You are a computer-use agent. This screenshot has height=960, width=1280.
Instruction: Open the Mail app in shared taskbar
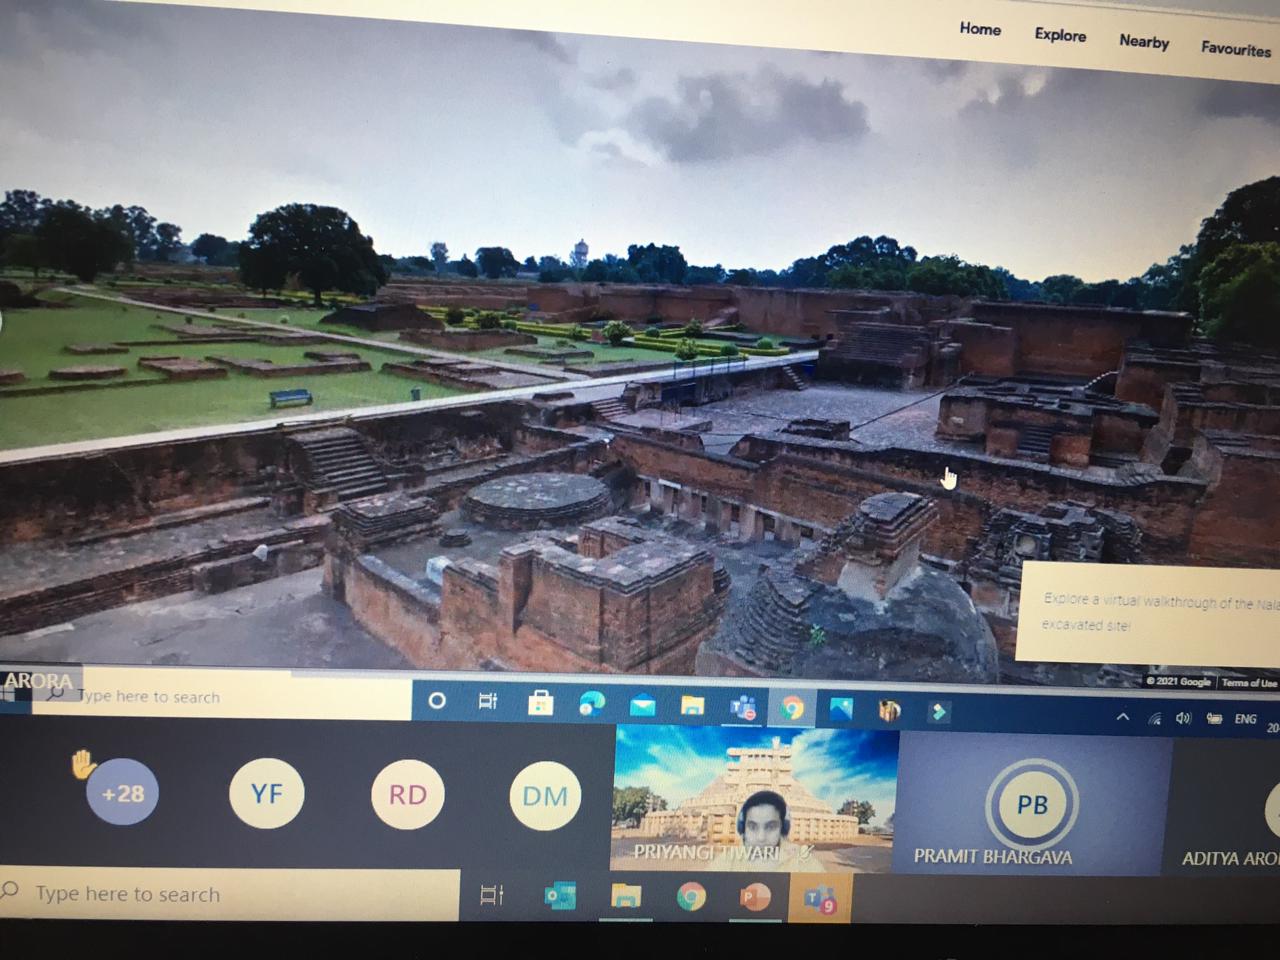pos(642,707)
